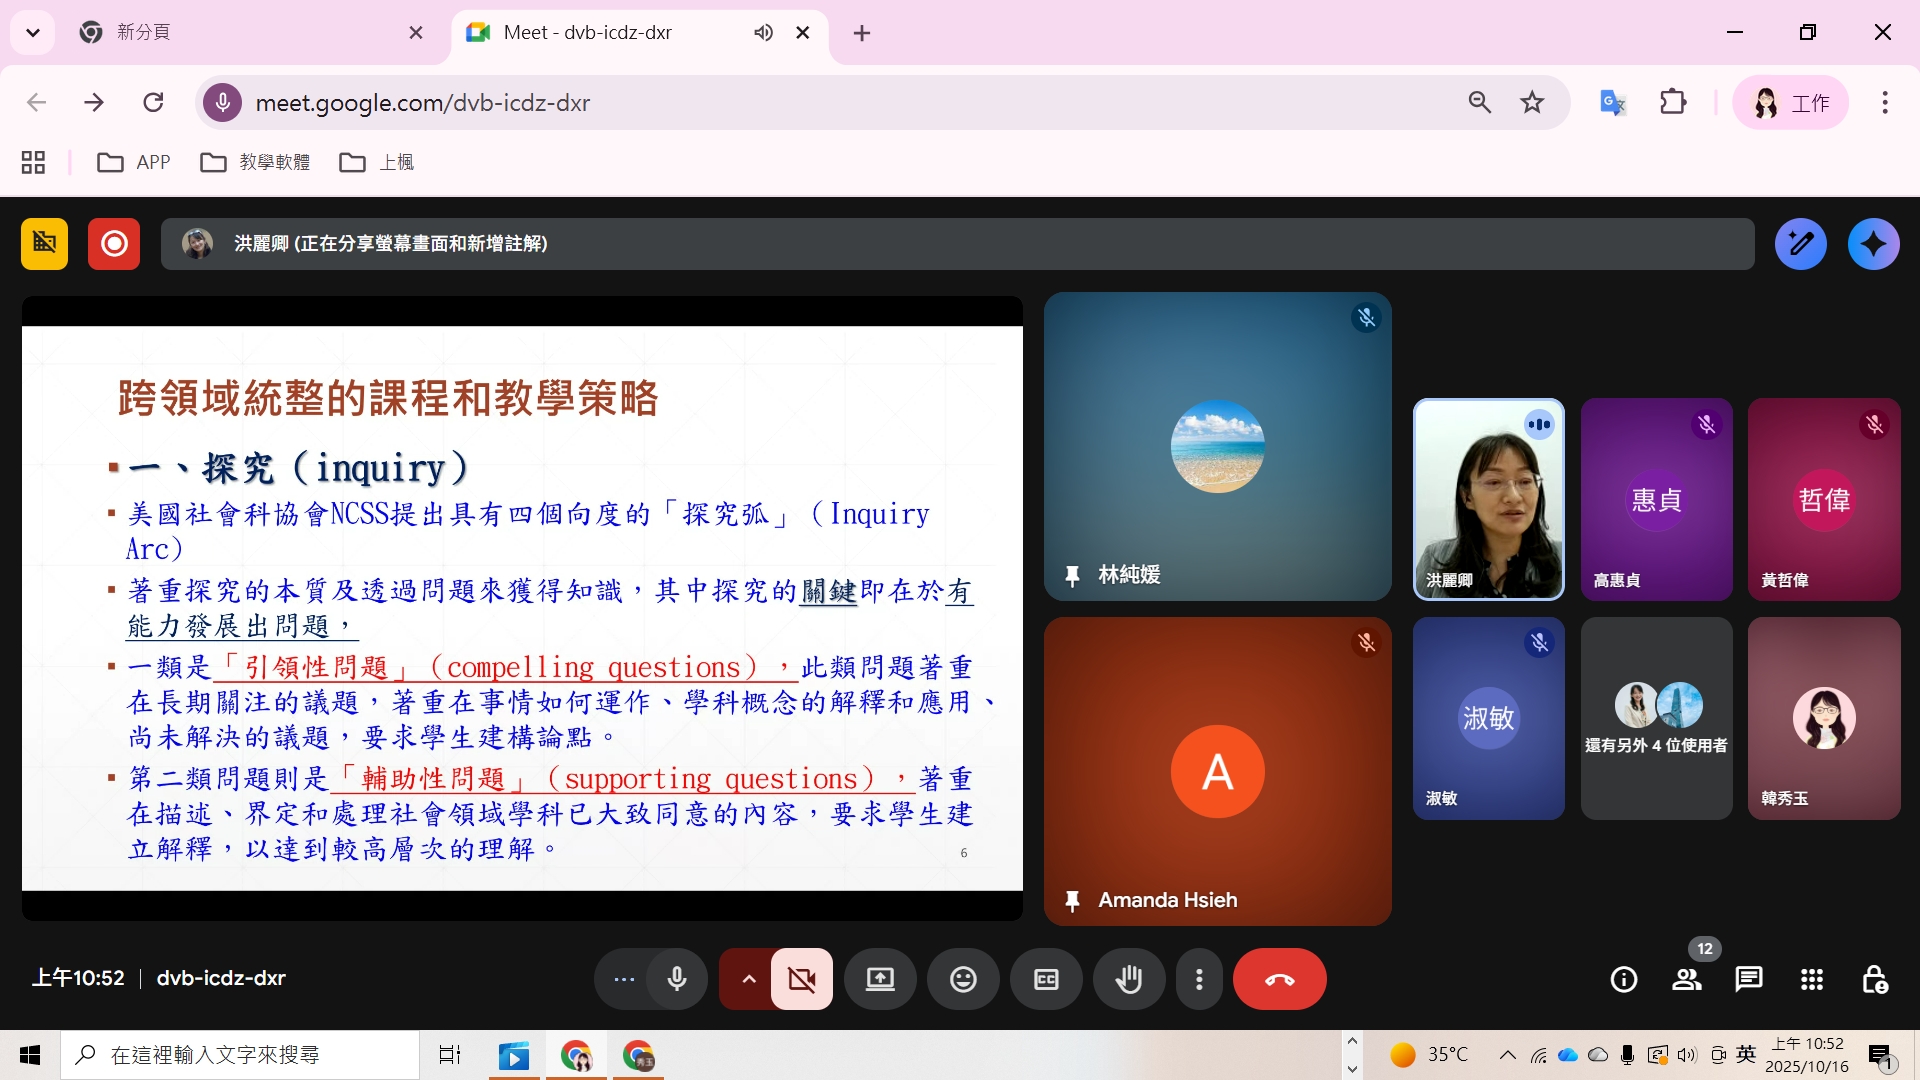Open the annotation pen tool
The height and width of the screenshot is (1080, 1920).
(x=1800, y=244)
